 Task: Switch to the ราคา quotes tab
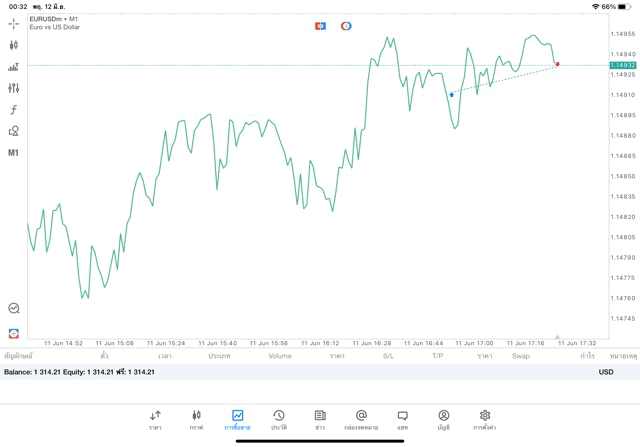(x=156, y=420)
